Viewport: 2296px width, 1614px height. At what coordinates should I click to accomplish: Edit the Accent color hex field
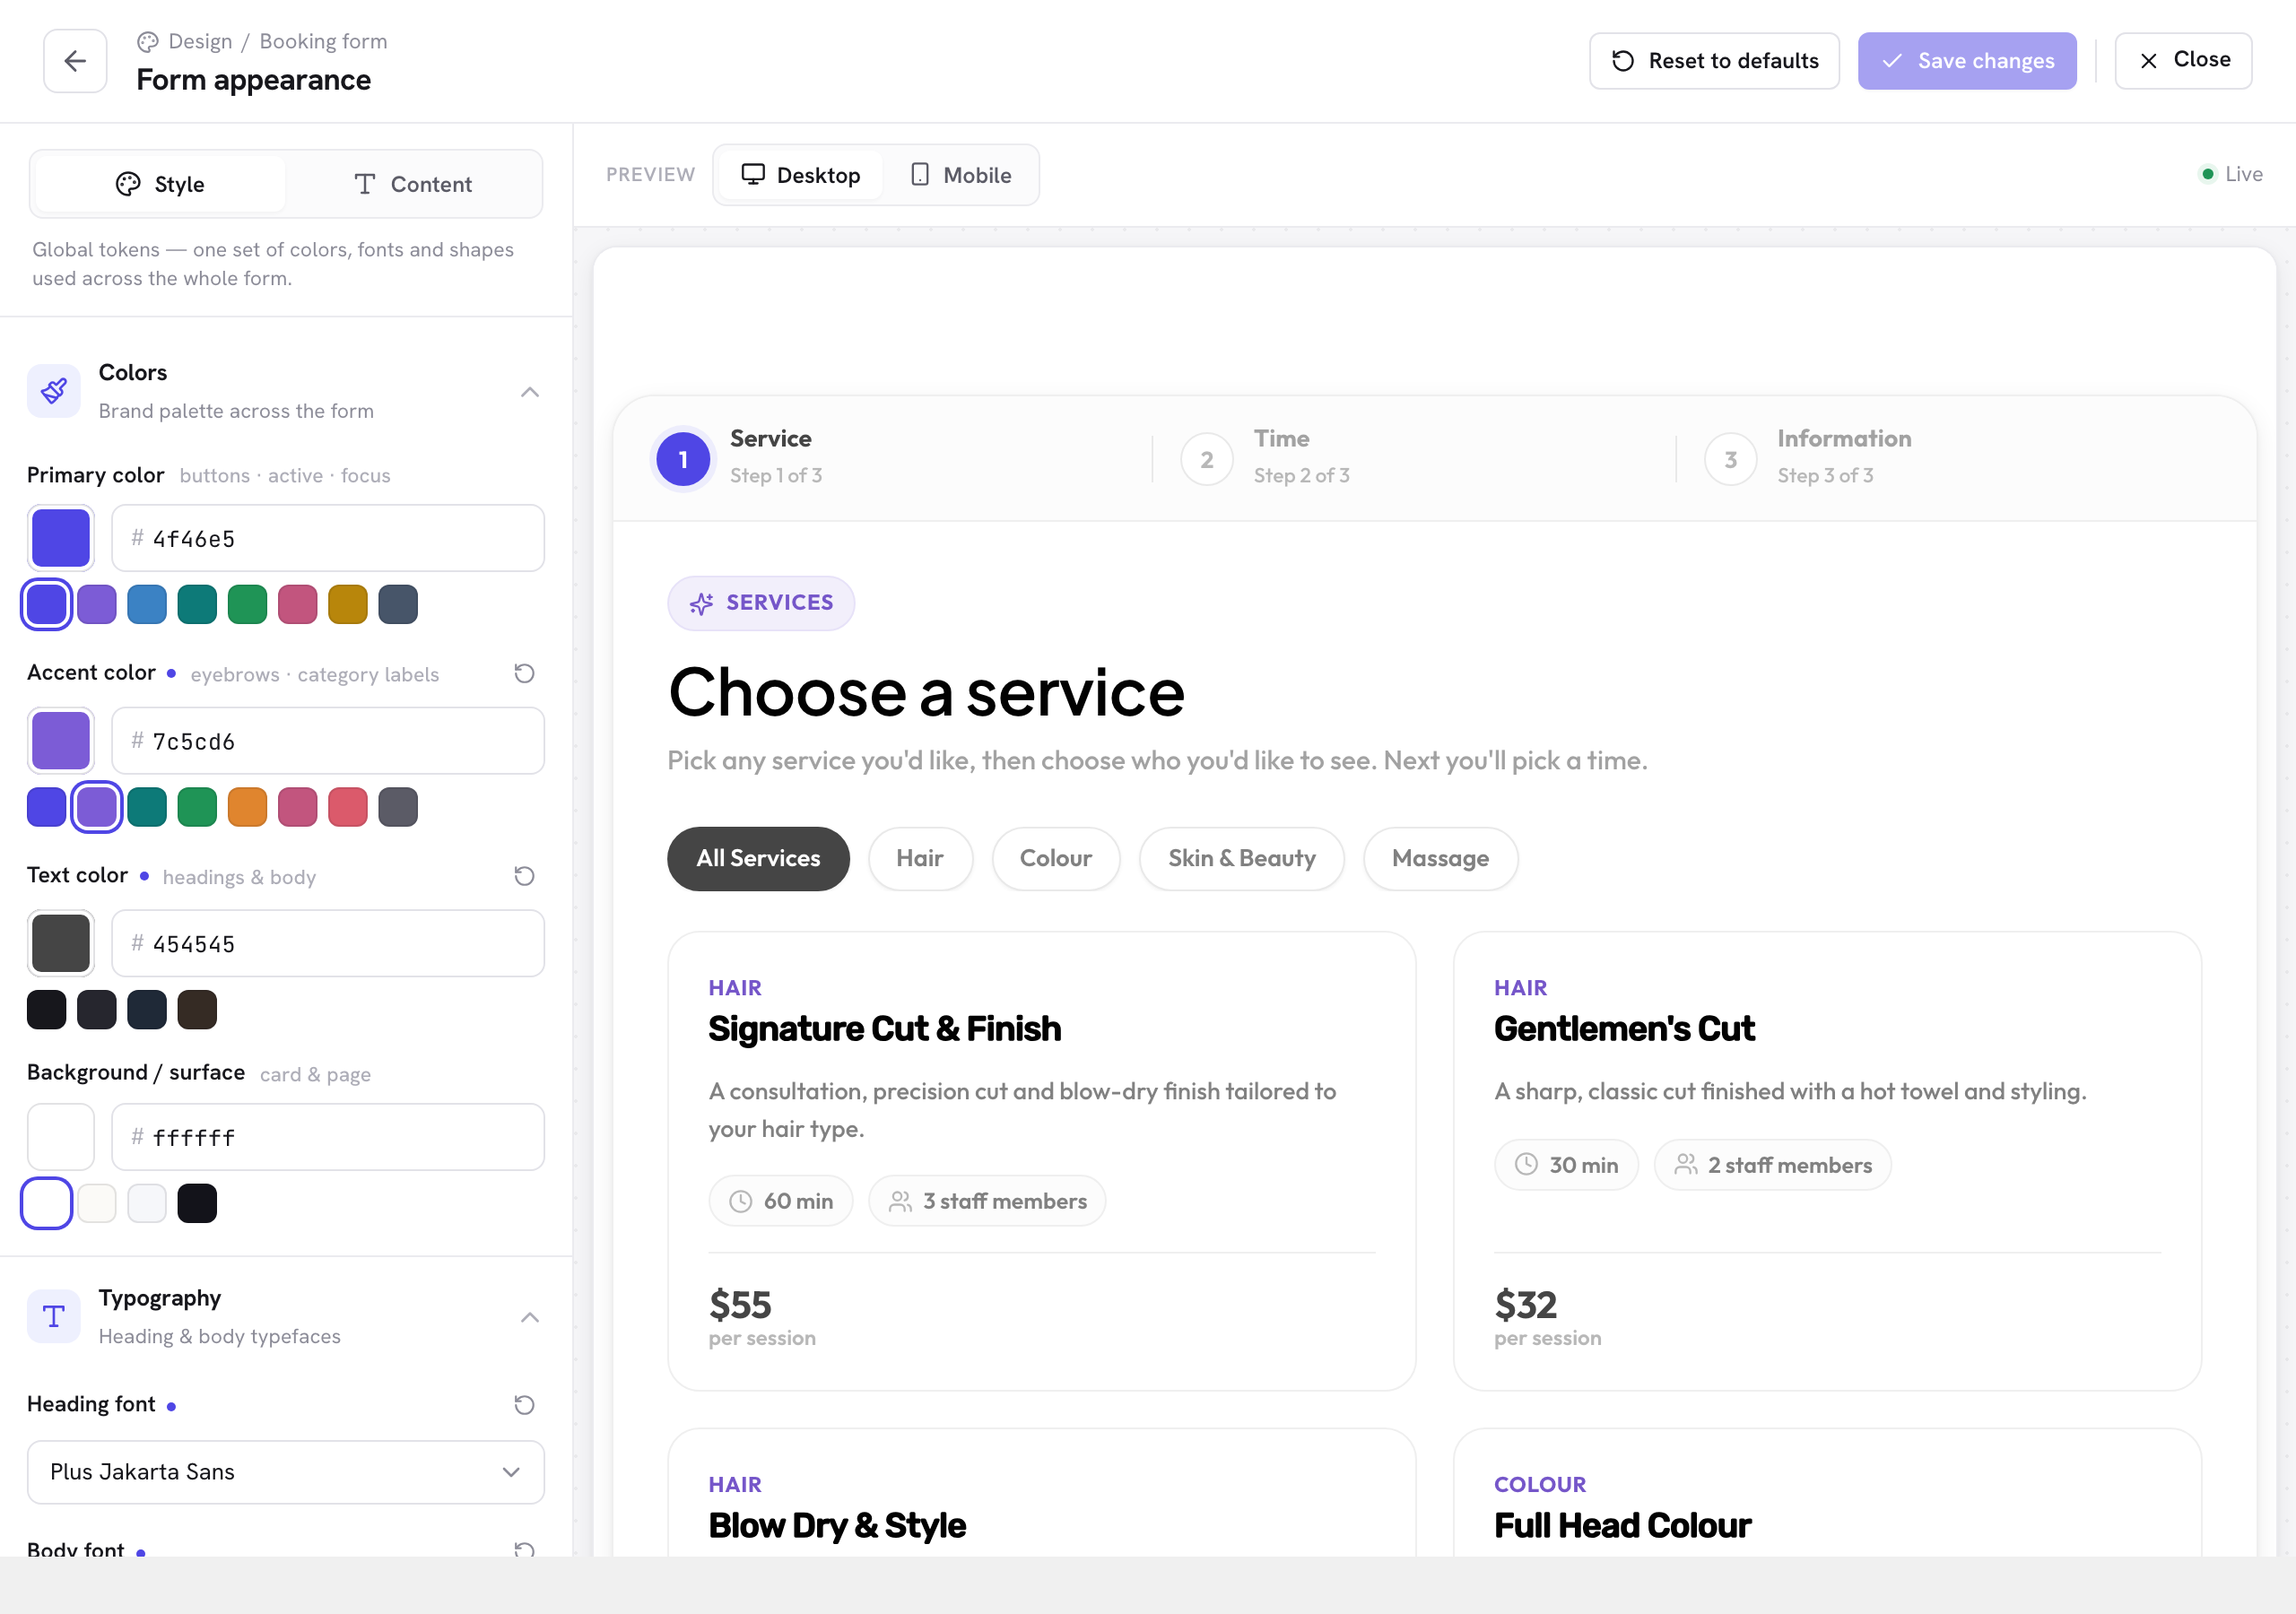point(328,741)
